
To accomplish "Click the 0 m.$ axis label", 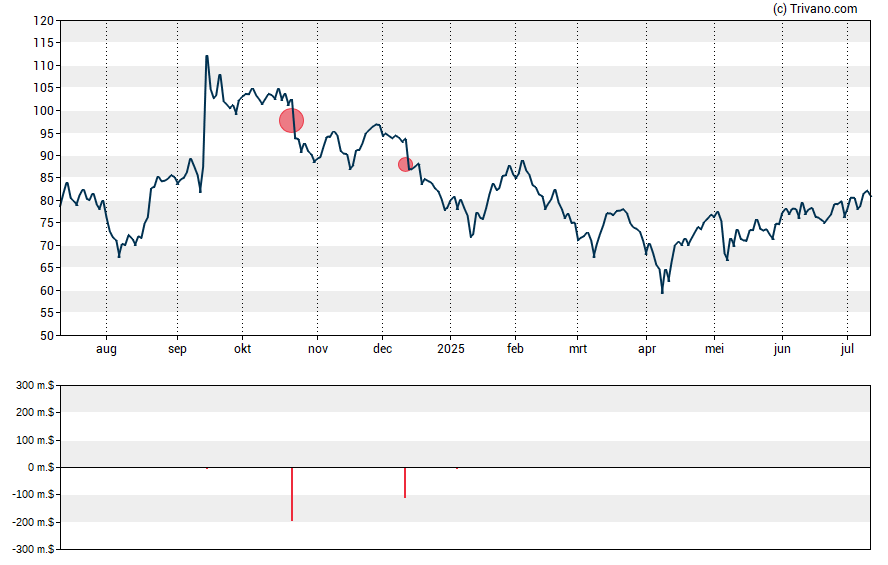I will (x=41, y=468).
